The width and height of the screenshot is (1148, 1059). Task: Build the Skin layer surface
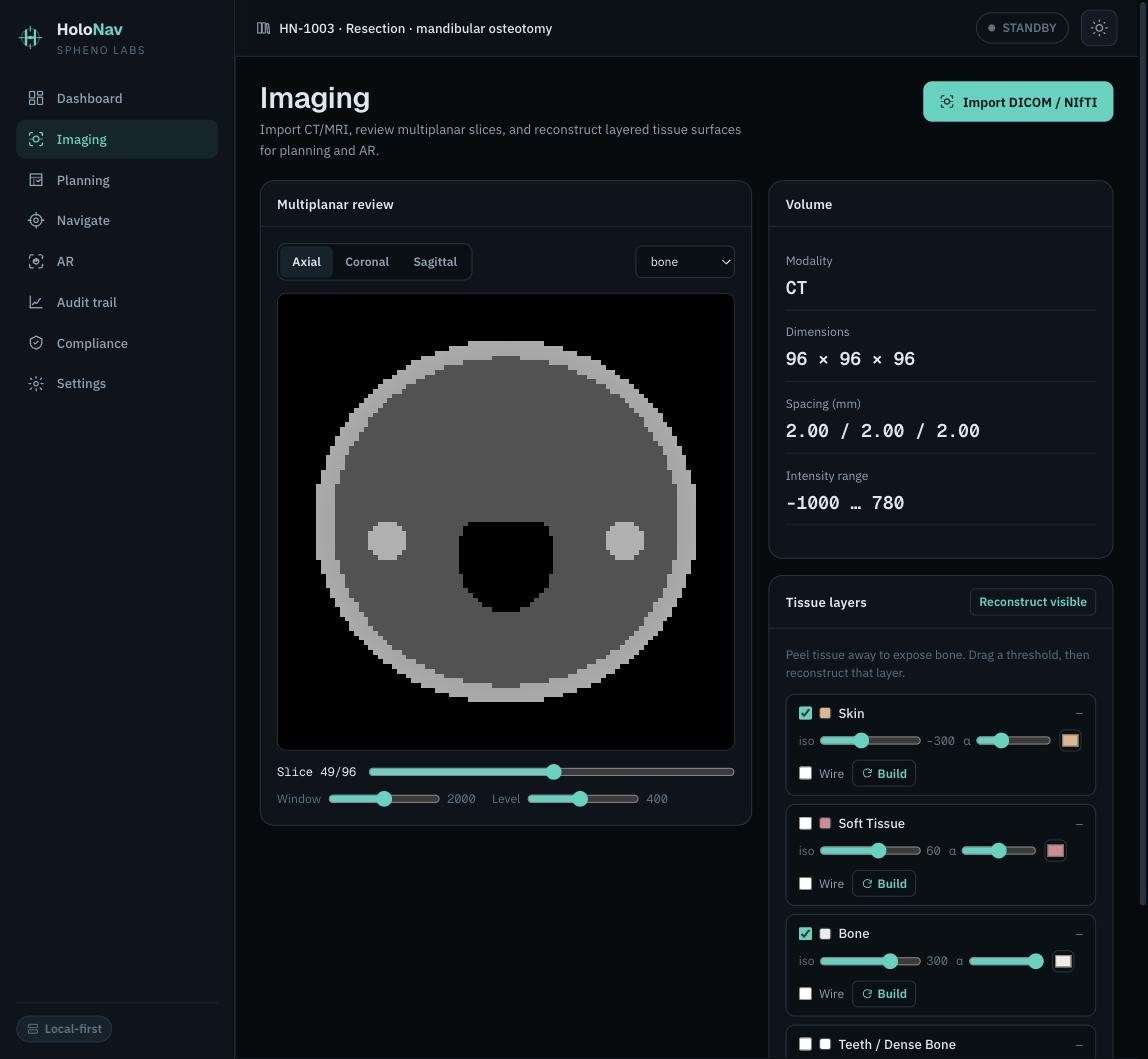click(884, 773)
